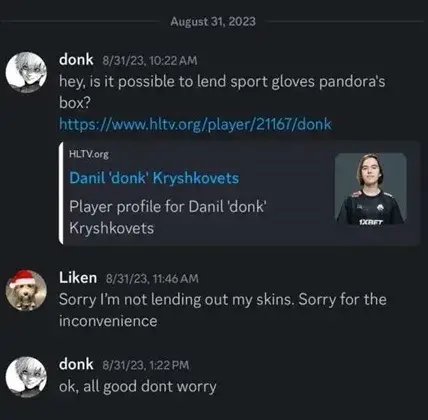
Task: Open donk's avatar beside the 1:22 PM message
Action: [26, 377]
